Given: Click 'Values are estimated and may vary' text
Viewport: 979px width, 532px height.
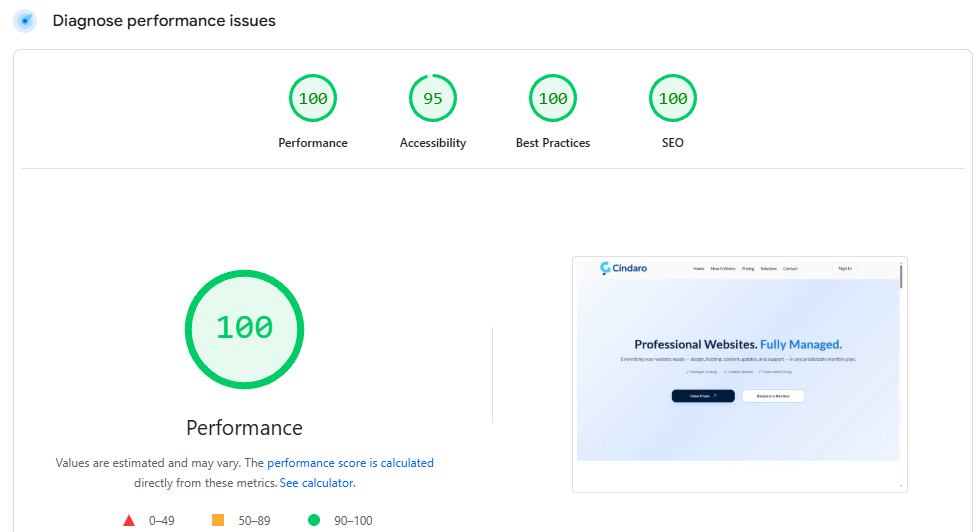Looking at the screenshot, I should coord(148,463).
